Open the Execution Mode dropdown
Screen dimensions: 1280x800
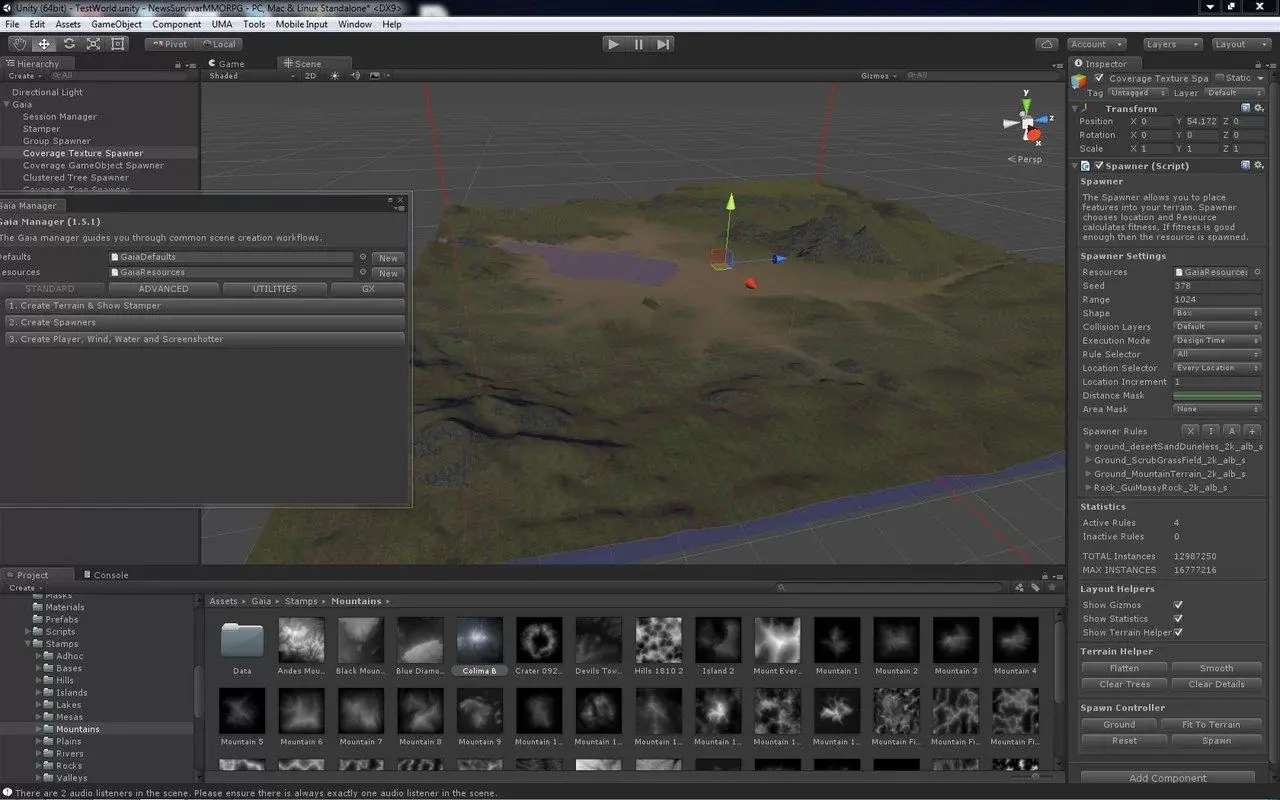tap(1217, 340)
